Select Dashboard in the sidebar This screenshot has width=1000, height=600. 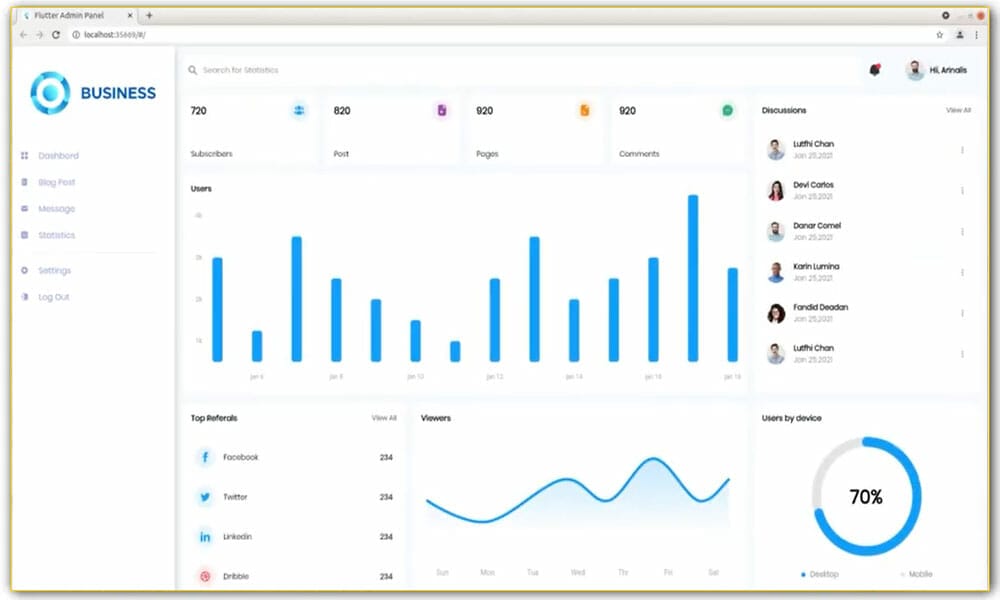57,155
